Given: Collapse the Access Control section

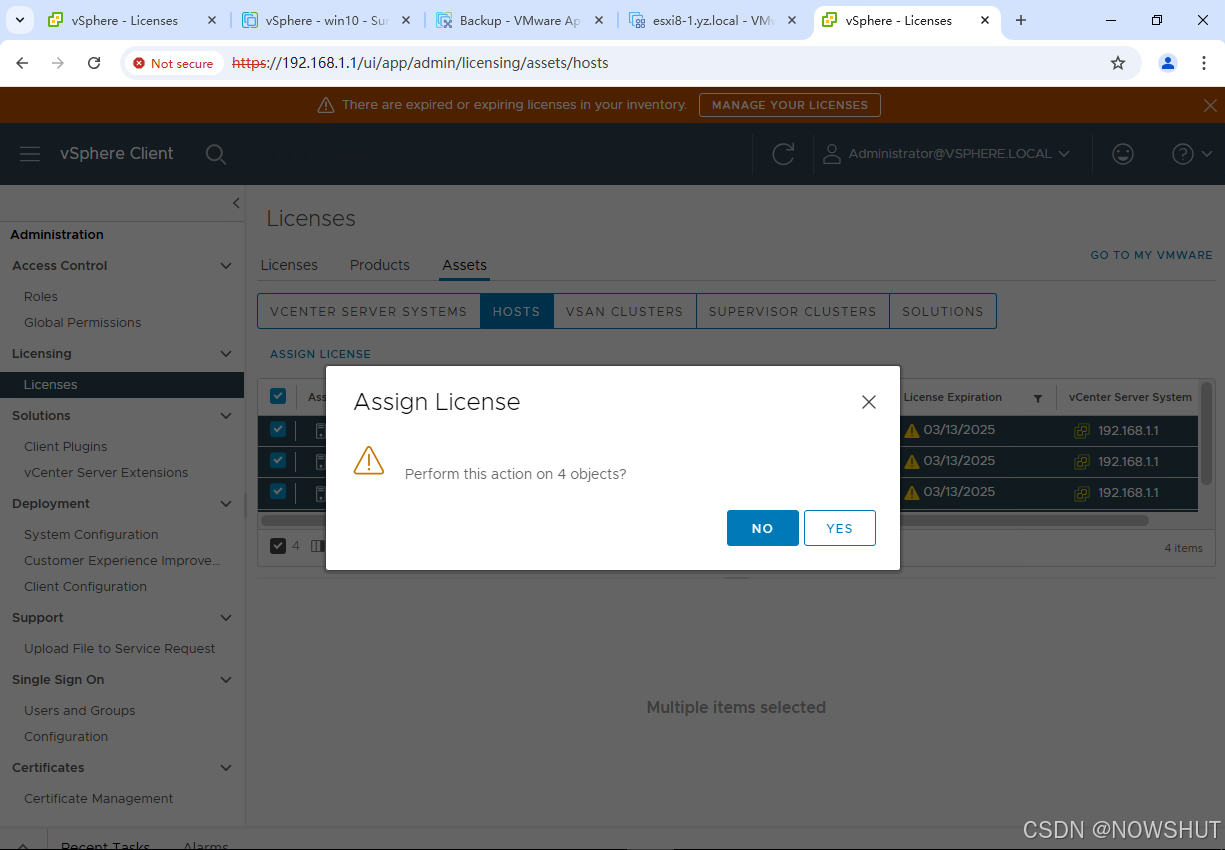Looking at the screenshot, I should tap(226, 266).
